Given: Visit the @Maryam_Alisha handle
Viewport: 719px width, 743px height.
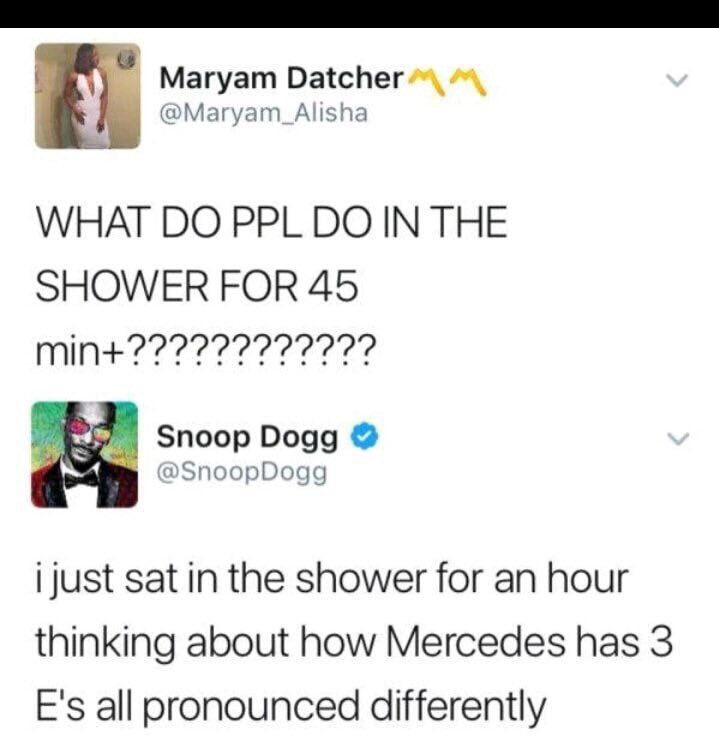Looking at the screenshot, I should pos(264,114).
